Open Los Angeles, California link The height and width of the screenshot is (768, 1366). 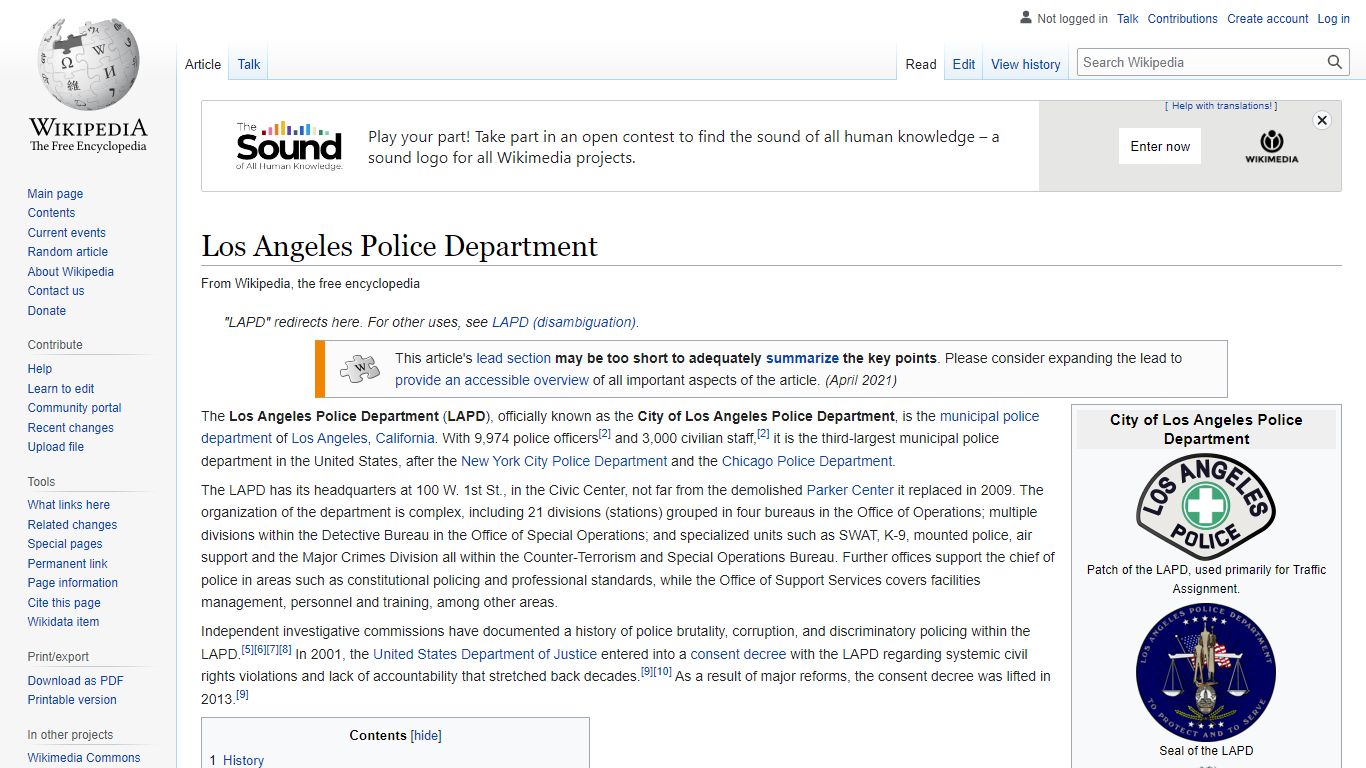pyautogui.click(x=363, y=438)
